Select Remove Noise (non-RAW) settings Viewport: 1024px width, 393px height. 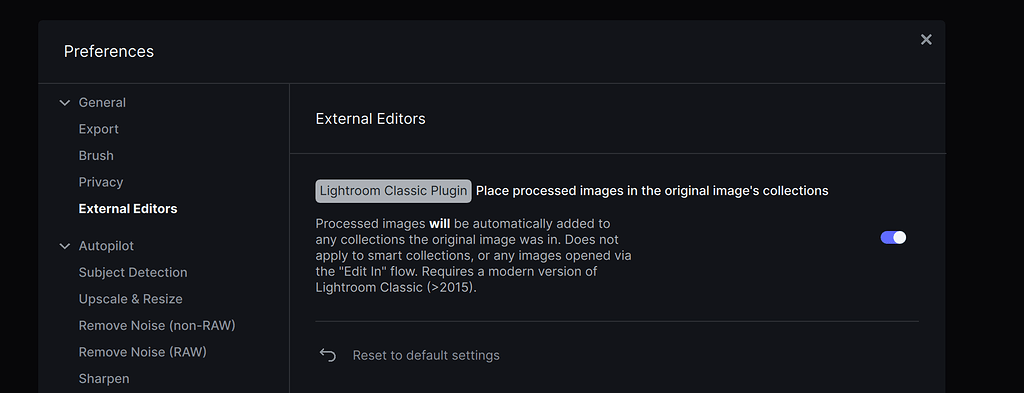[x=157, y=325]
